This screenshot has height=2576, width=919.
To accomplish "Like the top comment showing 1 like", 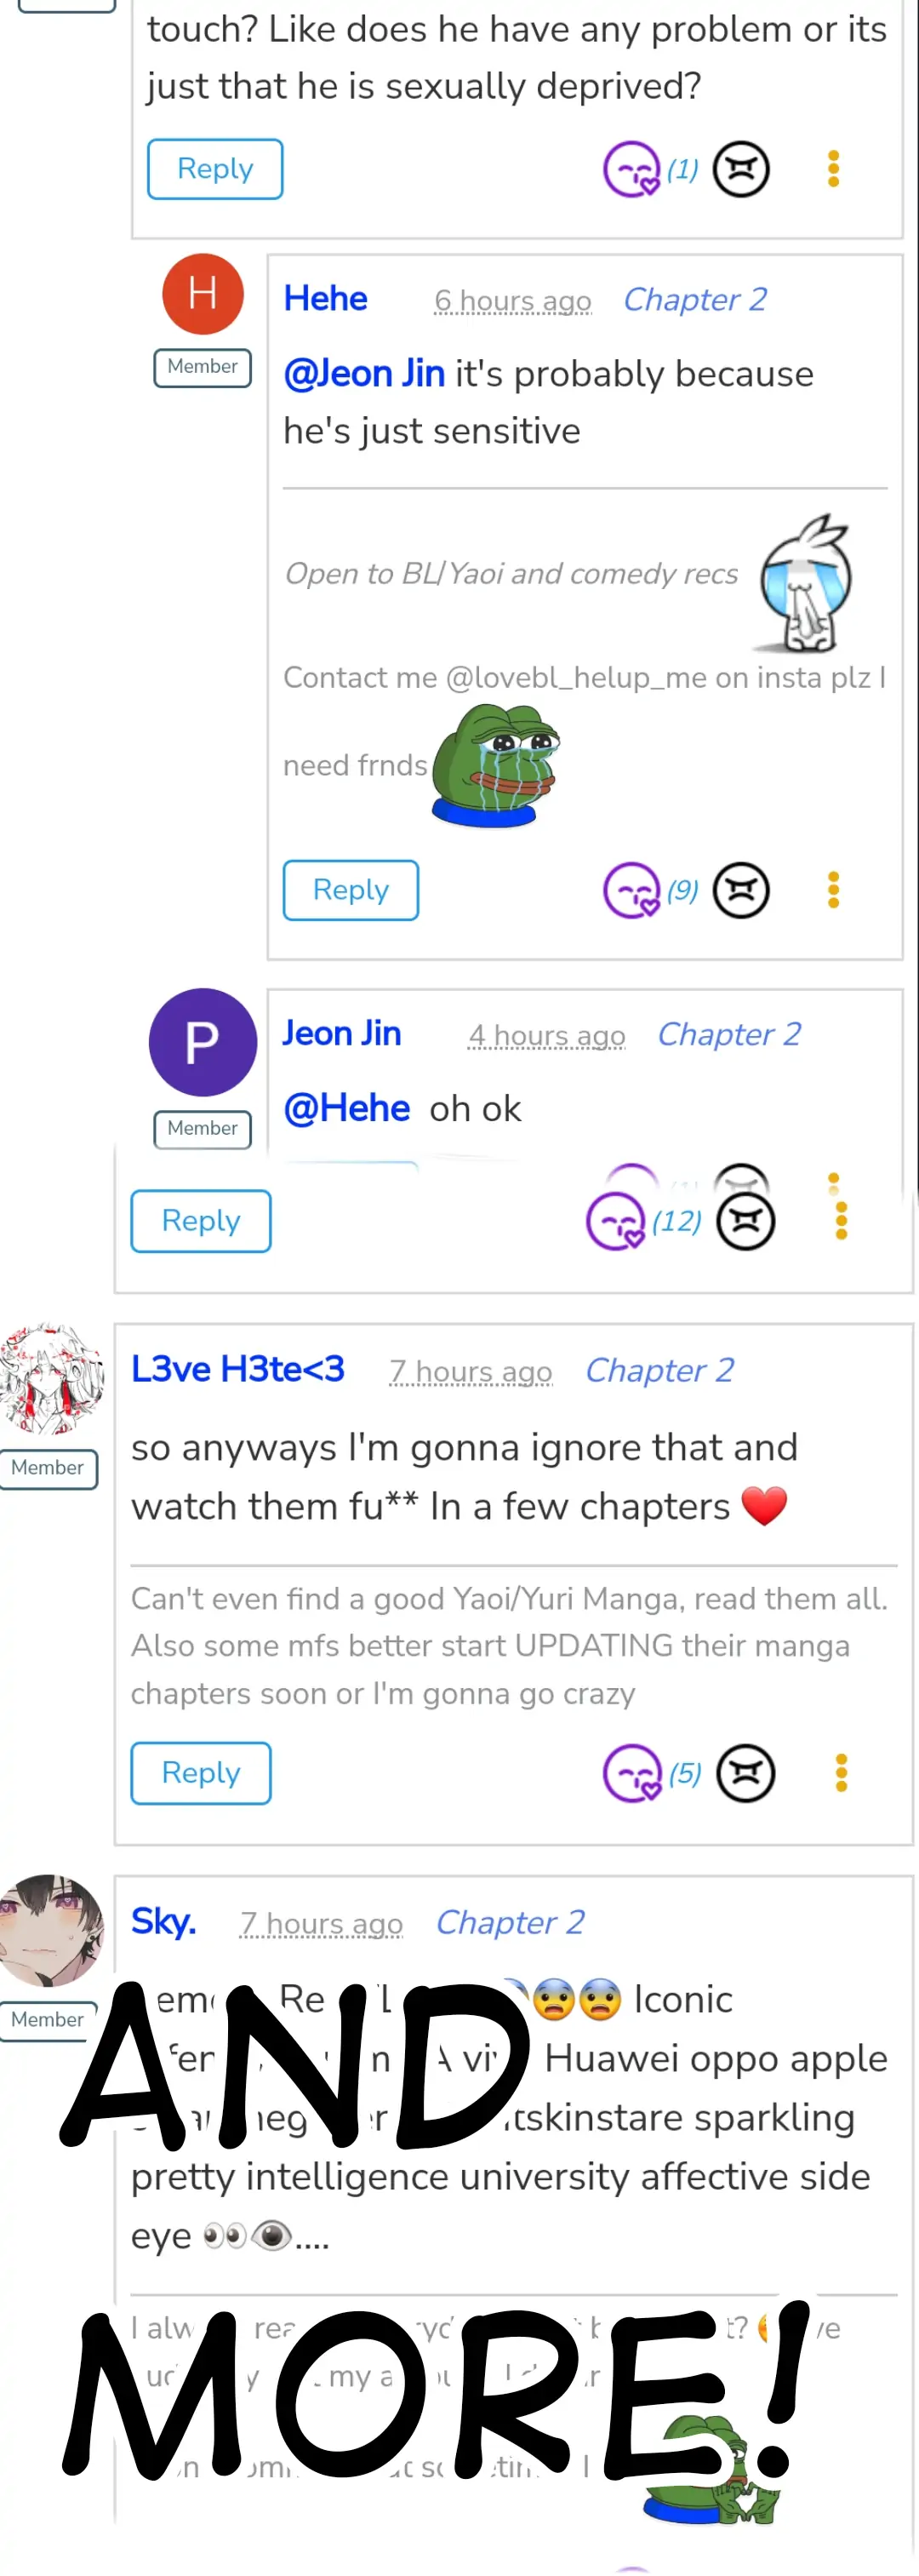I will point(632,169).
